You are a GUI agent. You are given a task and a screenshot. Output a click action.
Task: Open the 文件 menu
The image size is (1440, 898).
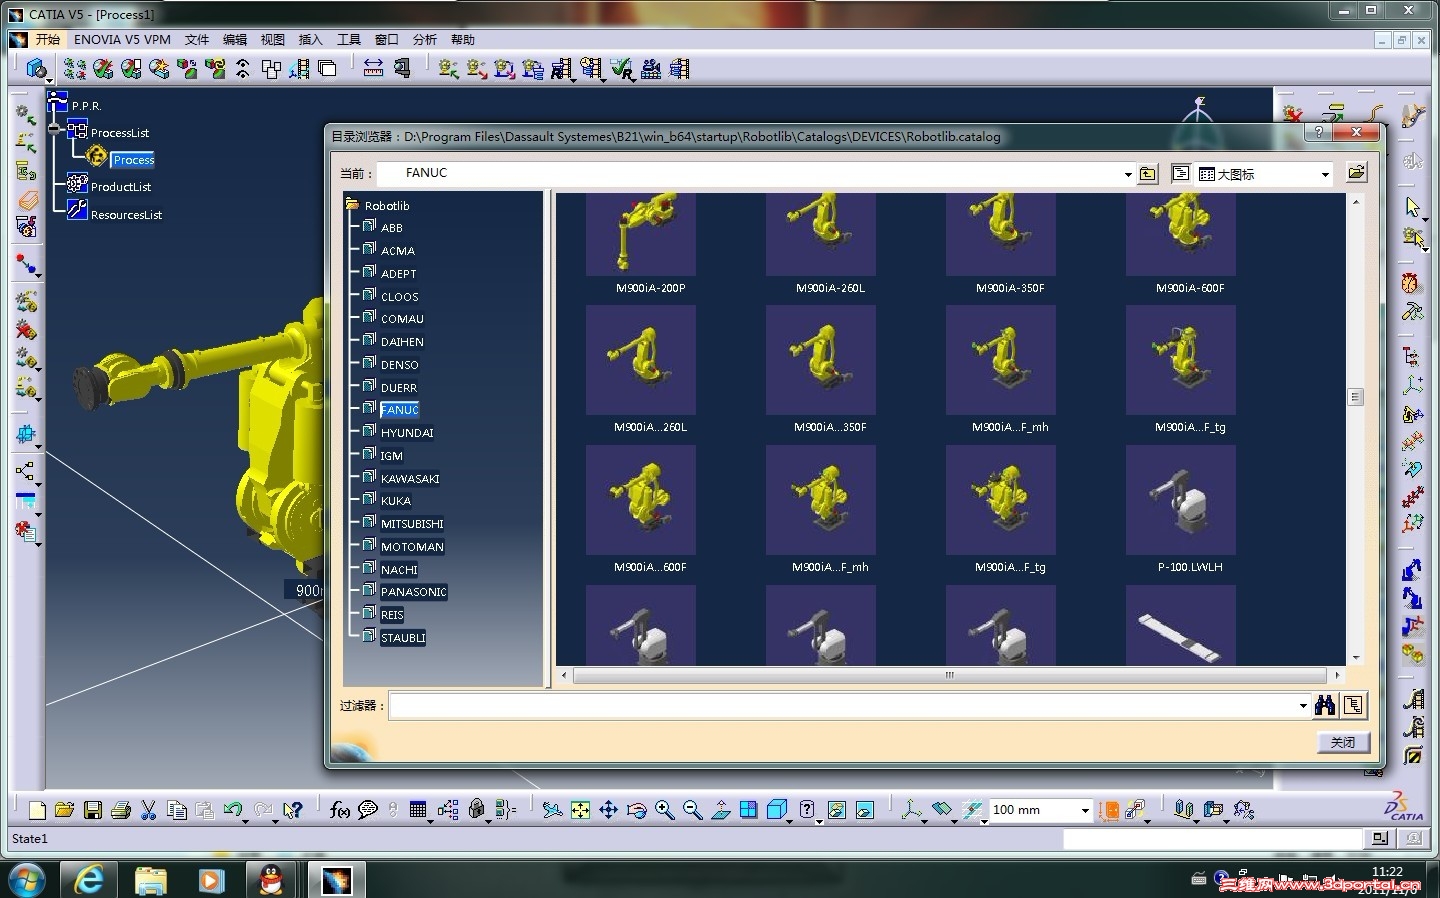197,40
